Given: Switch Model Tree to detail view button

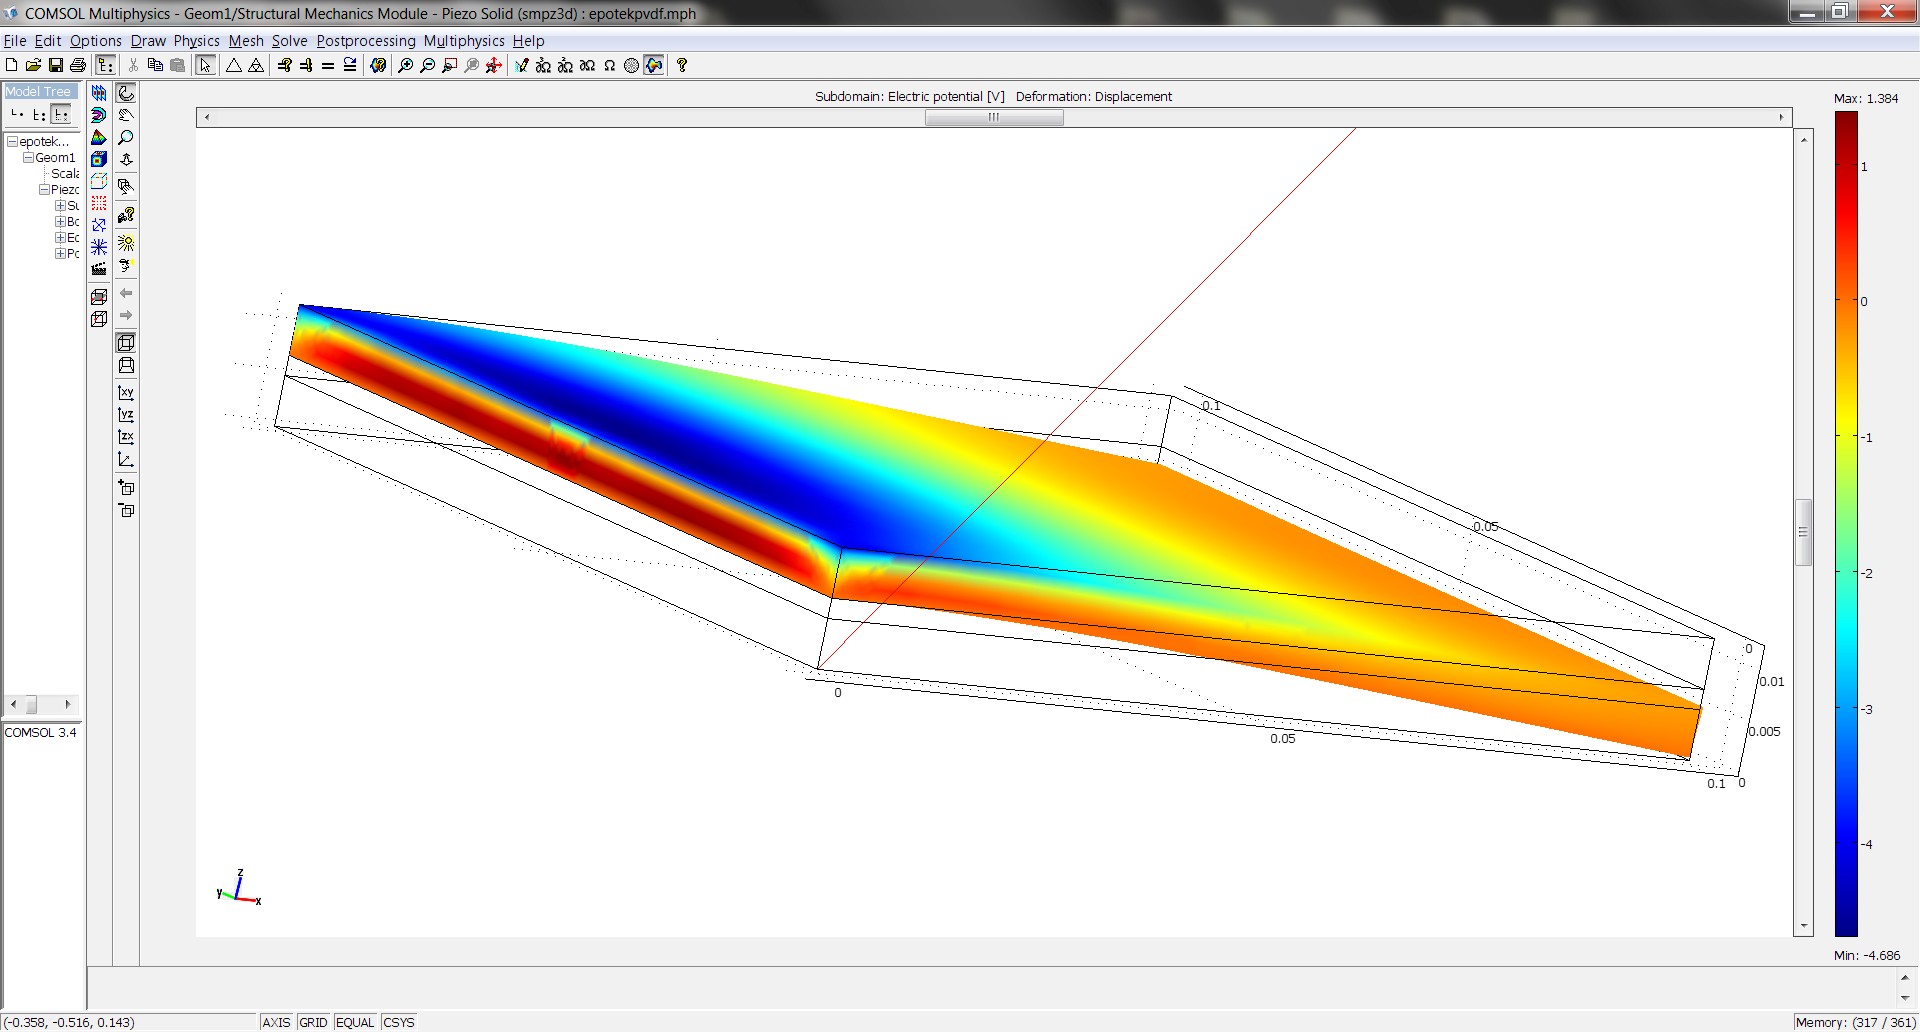Looking at the screenshot, I should (61, 114).
